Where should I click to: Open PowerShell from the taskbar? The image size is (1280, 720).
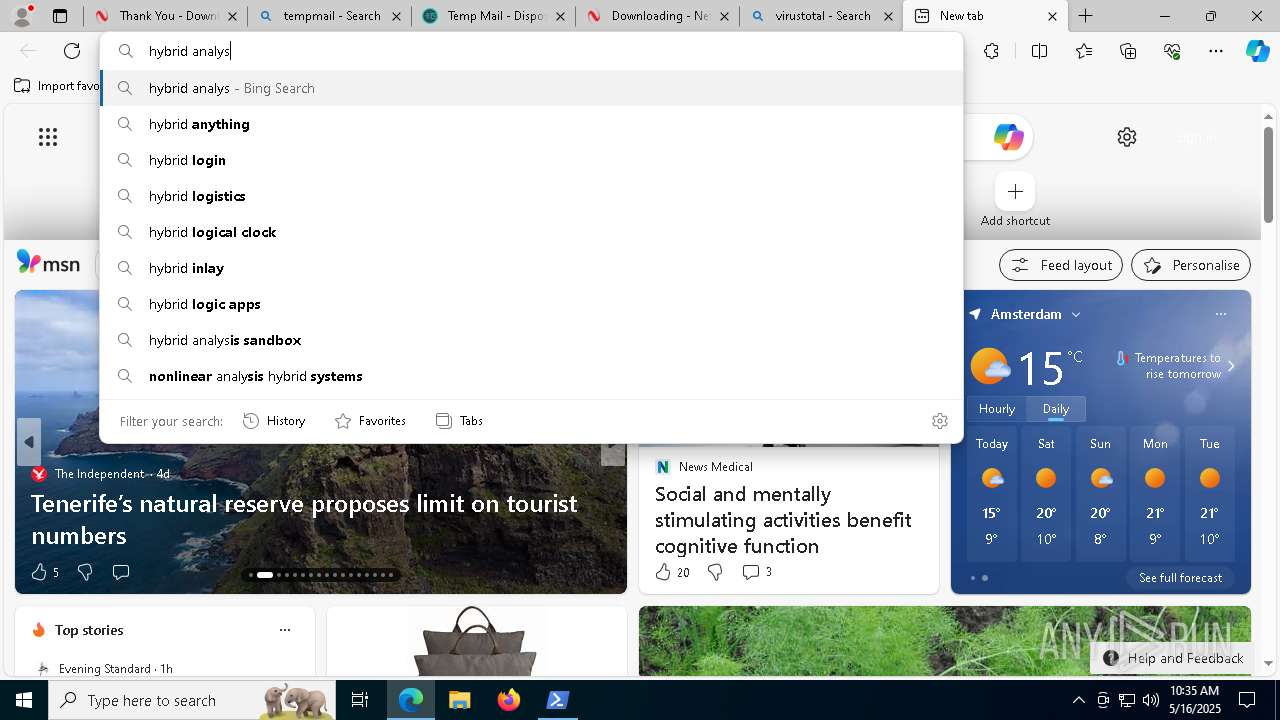pyautogui.click(x=558, y=700)
